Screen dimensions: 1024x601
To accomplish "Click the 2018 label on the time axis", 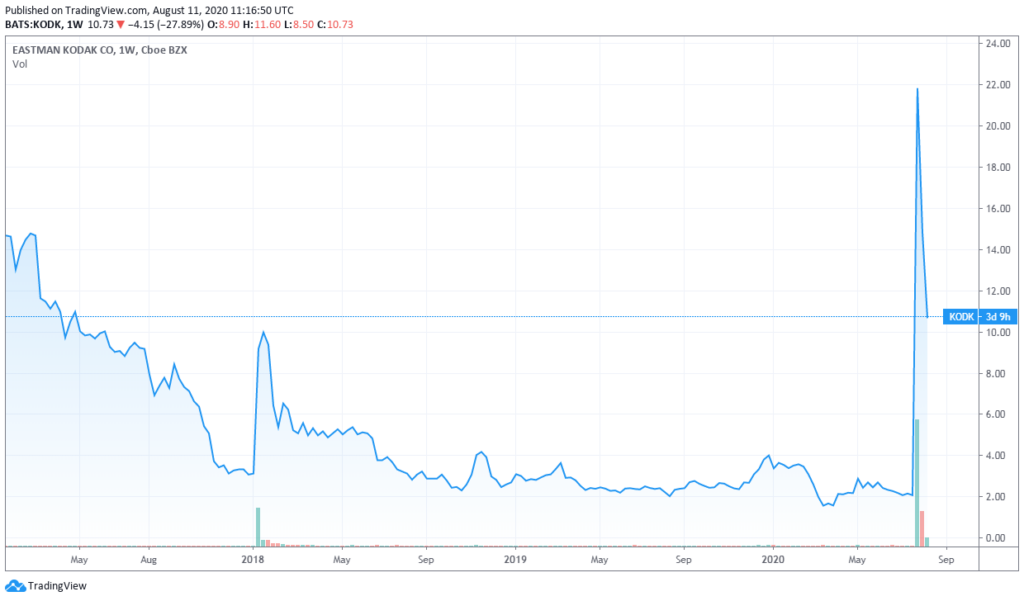I will 253,560.
